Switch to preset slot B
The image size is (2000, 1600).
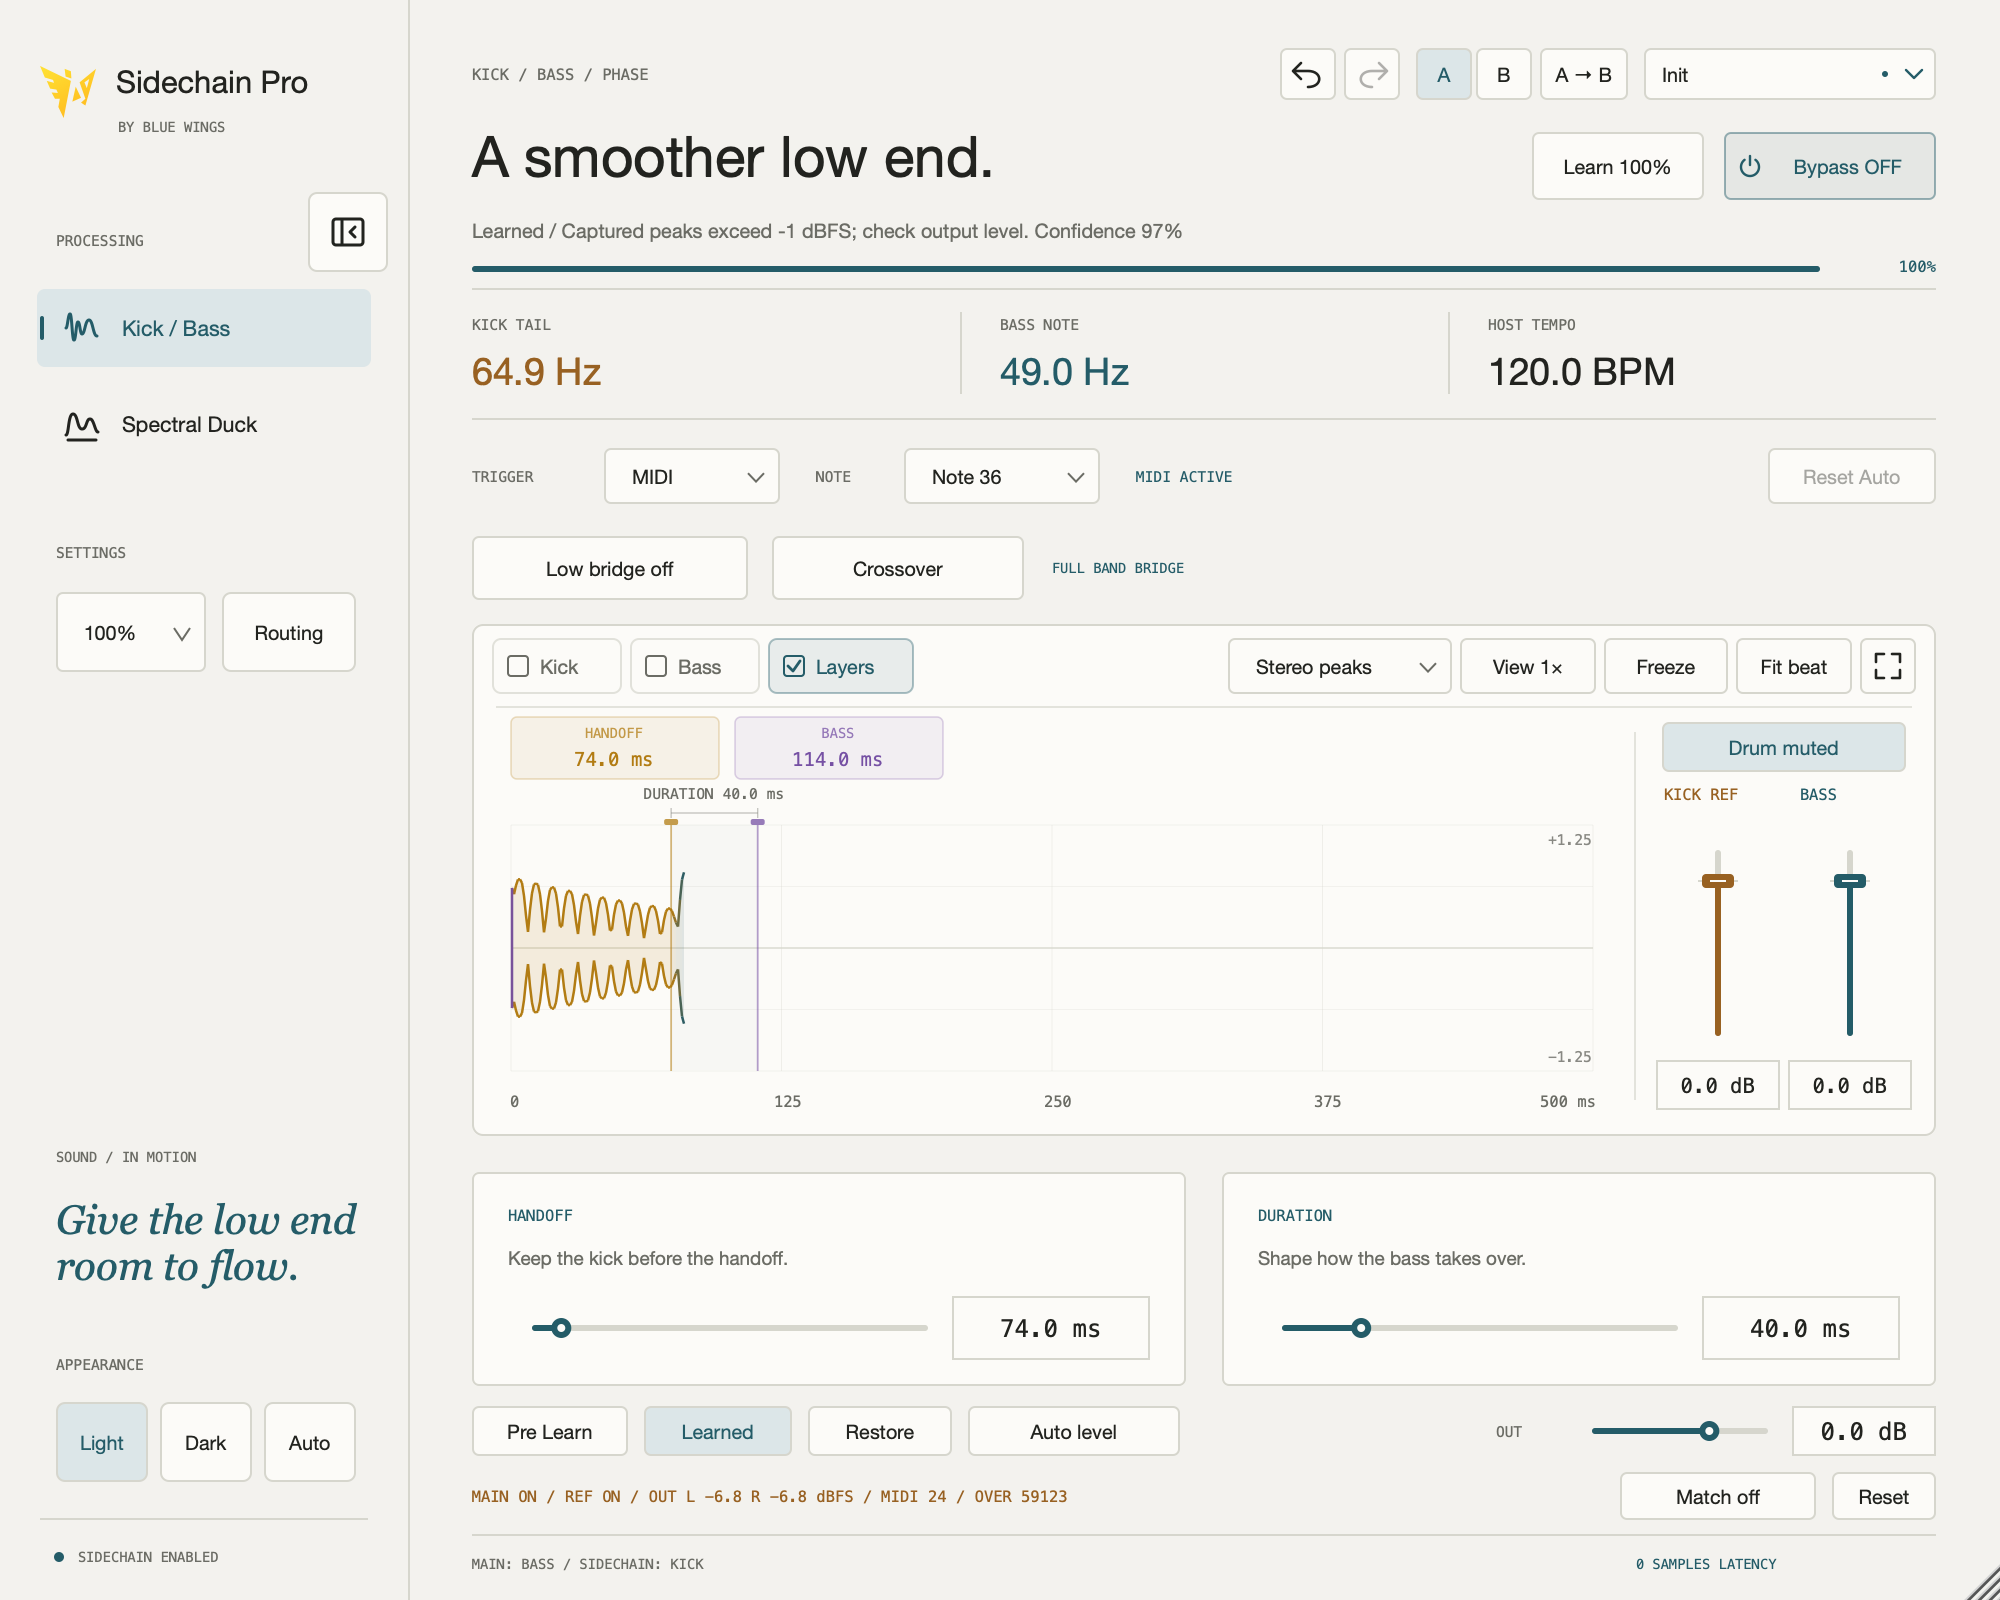coord(1503,75)
